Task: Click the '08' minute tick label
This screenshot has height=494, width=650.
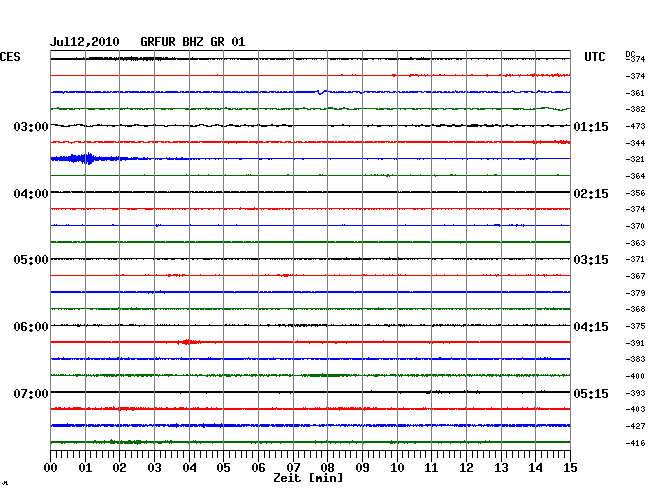Action: (327, 468)
